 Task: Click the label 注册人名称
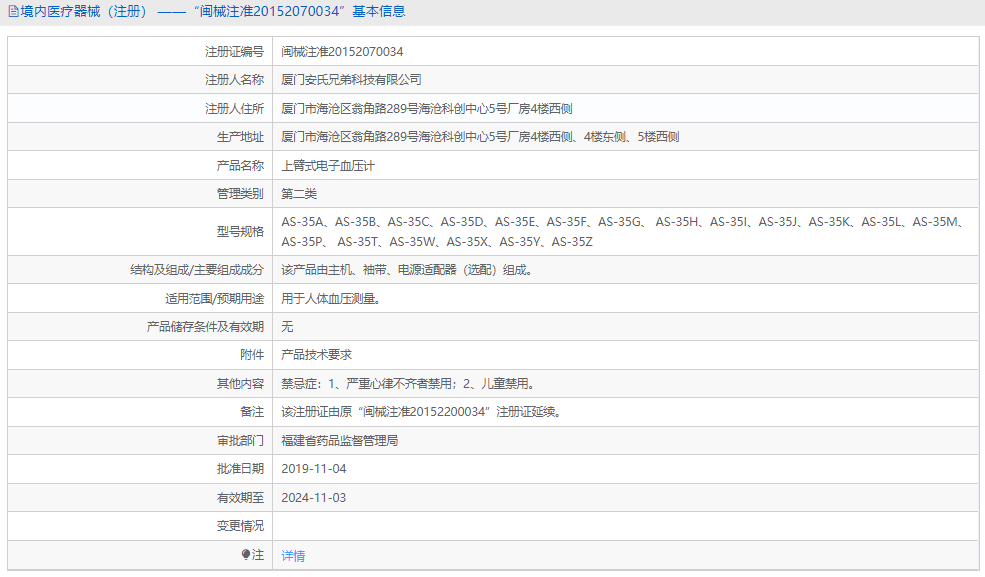234,80
